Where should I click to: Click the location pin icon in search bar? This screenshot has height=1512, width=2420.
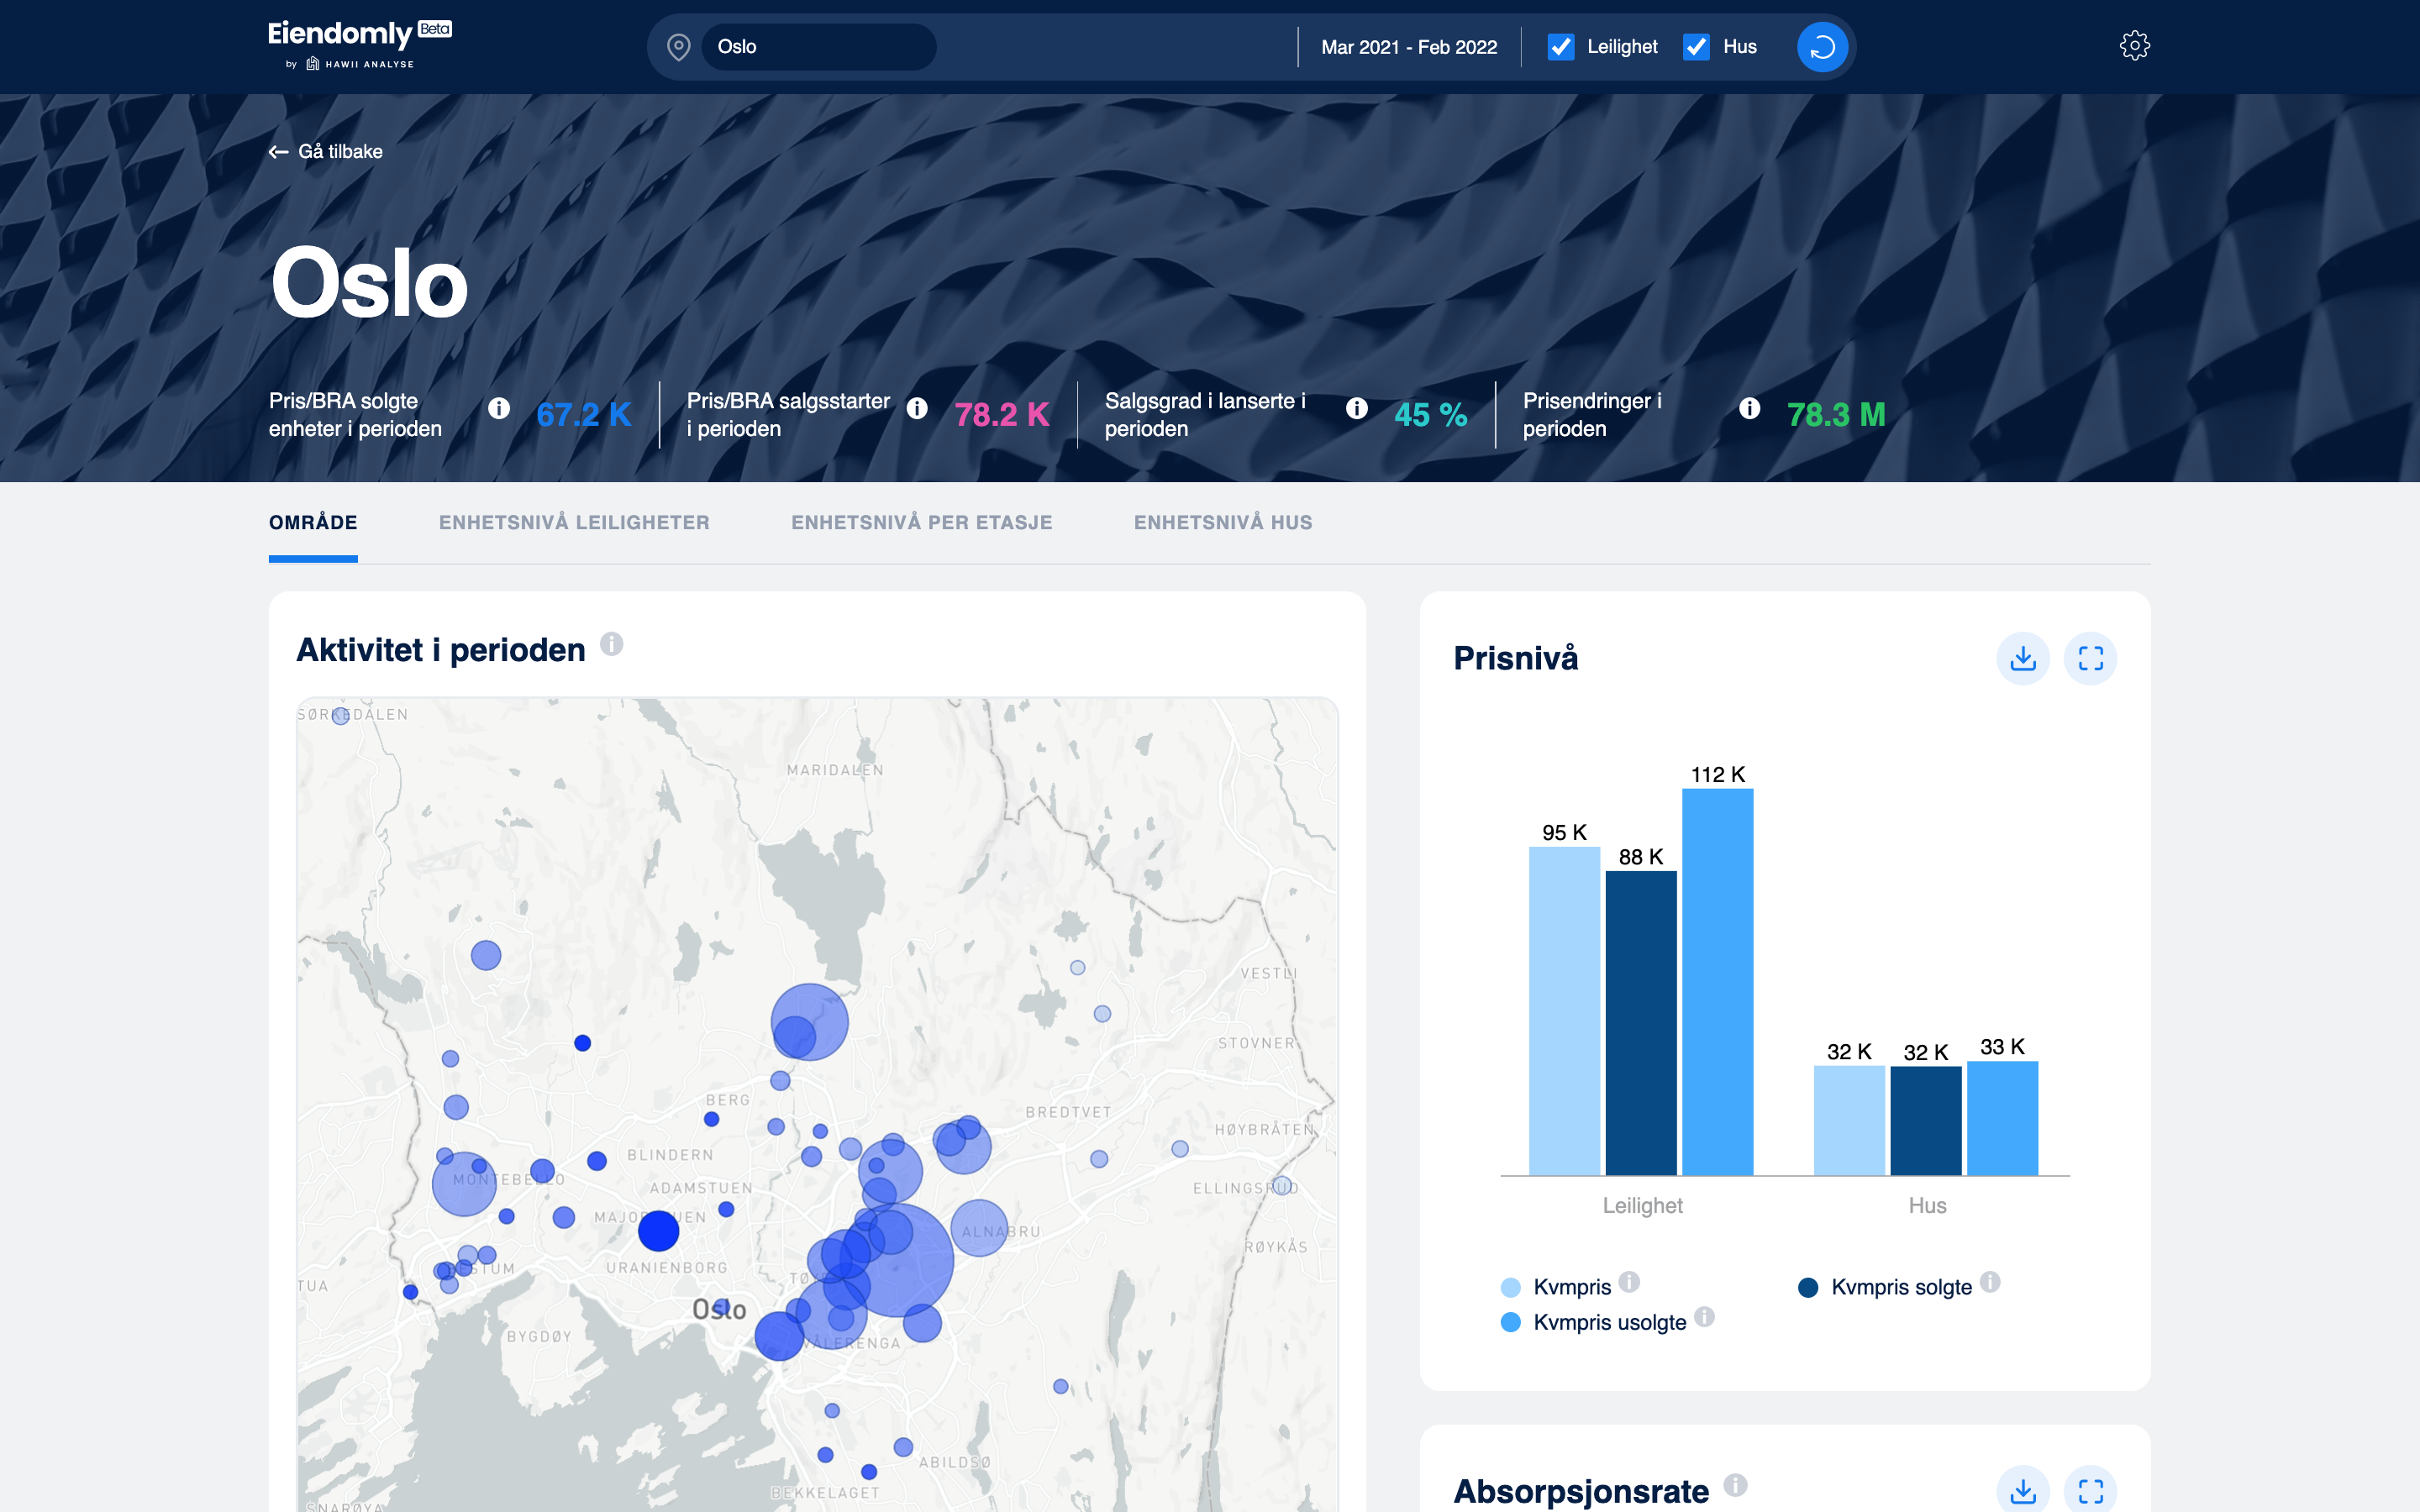(678, 47)
